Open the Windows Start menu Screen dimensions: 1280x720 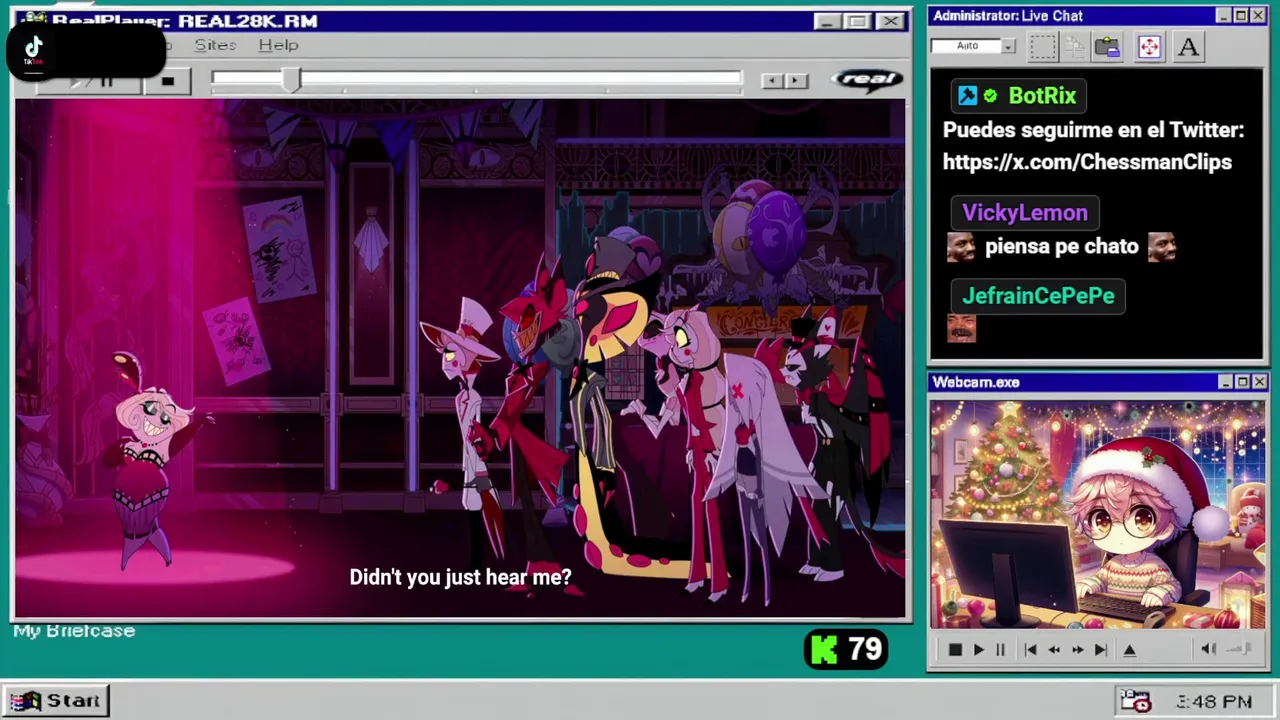point(57,701)
